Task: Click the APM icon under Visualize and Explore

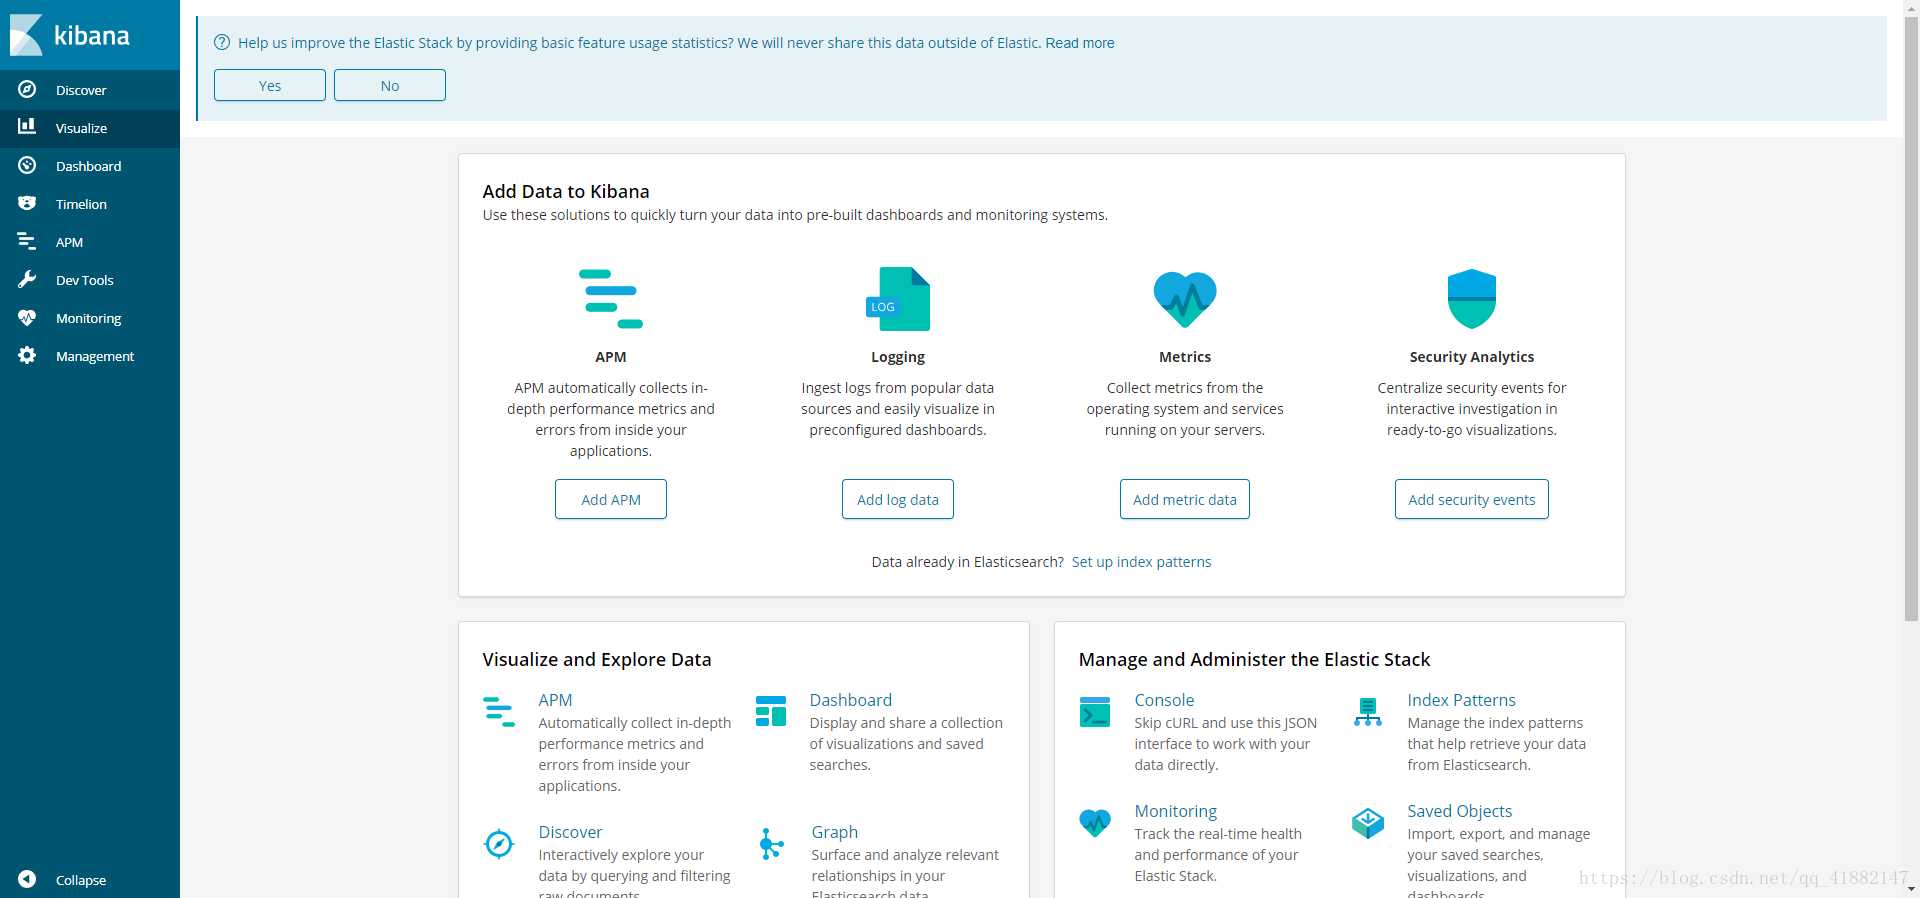Action: [499, 711]
